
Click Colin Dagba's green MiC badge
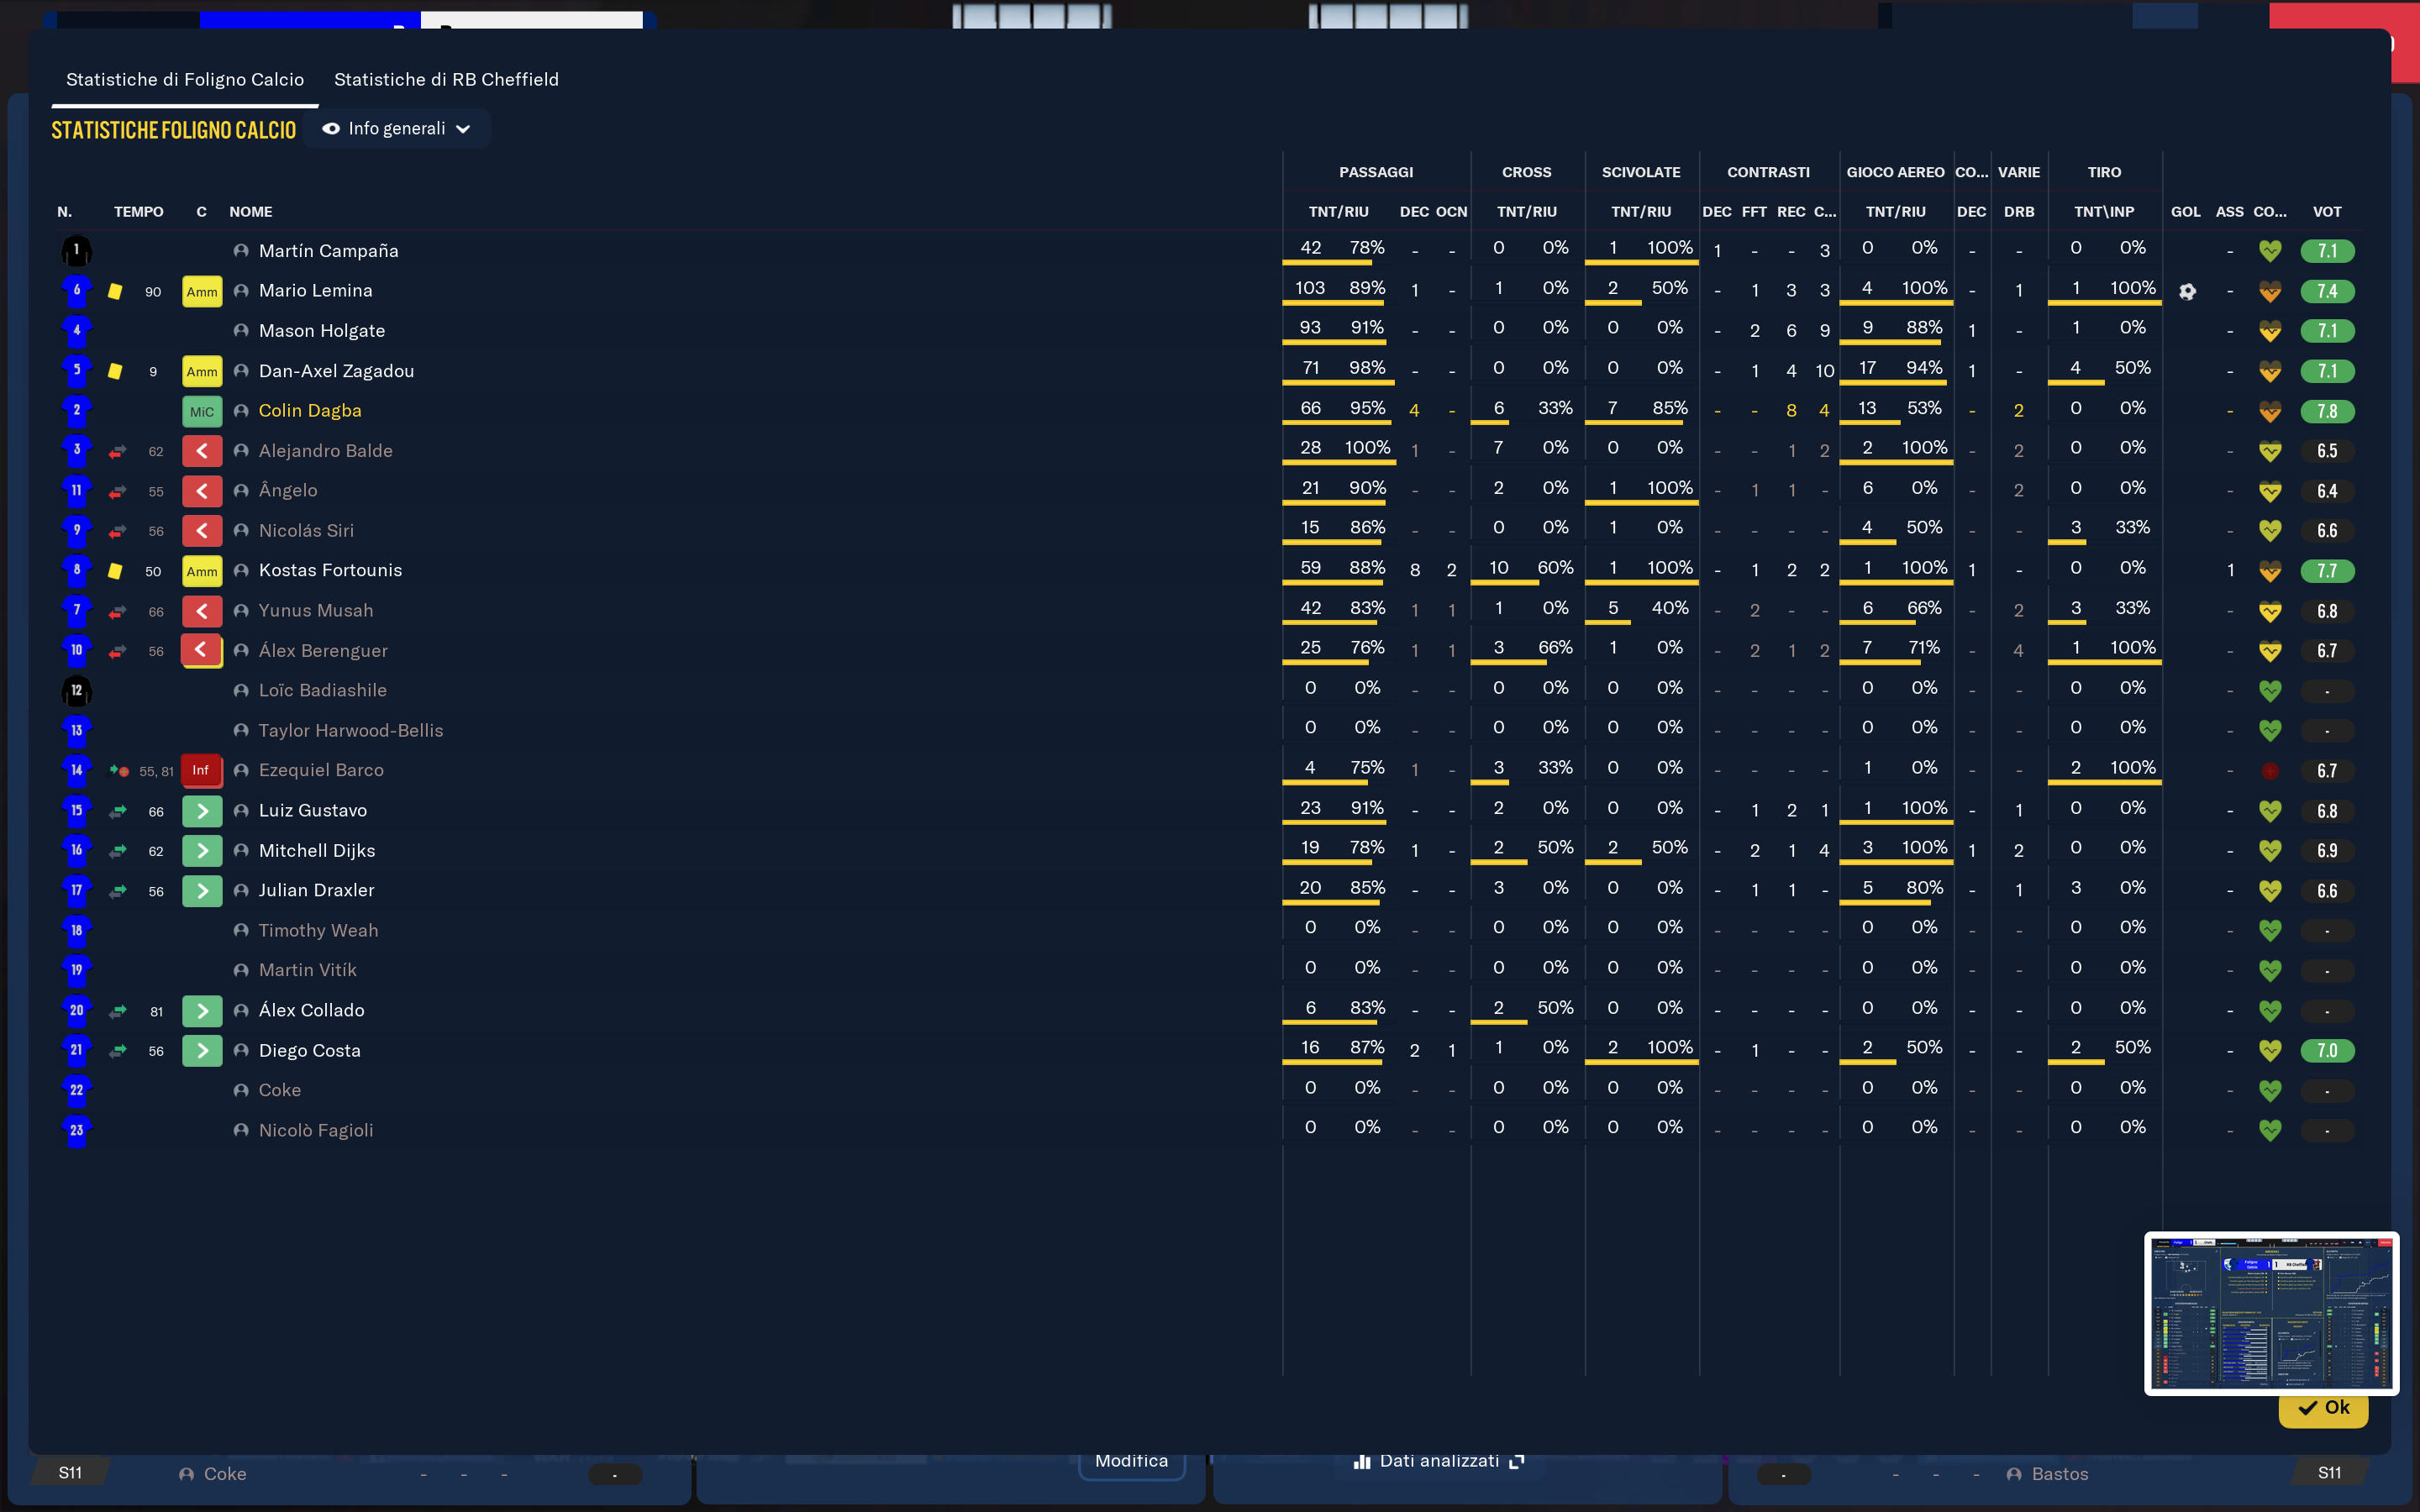point(201,411)
